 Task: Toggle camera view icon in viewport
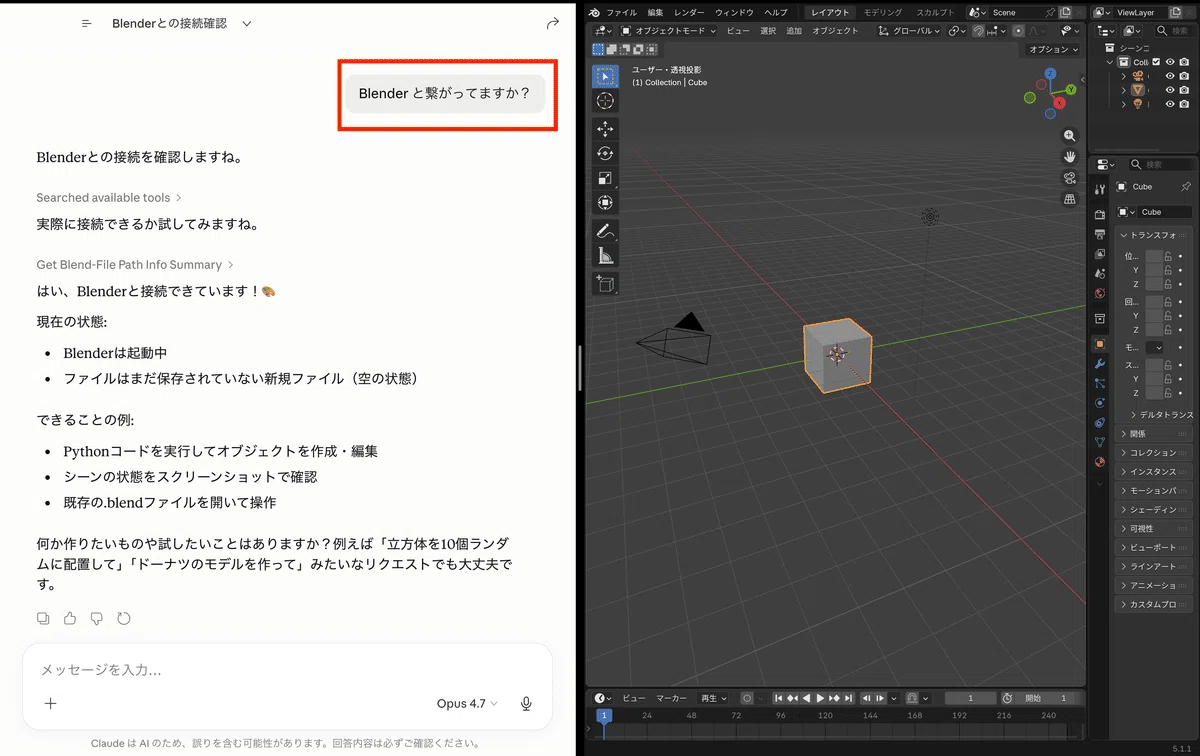pyautogui.click(x=1069, y=178)
